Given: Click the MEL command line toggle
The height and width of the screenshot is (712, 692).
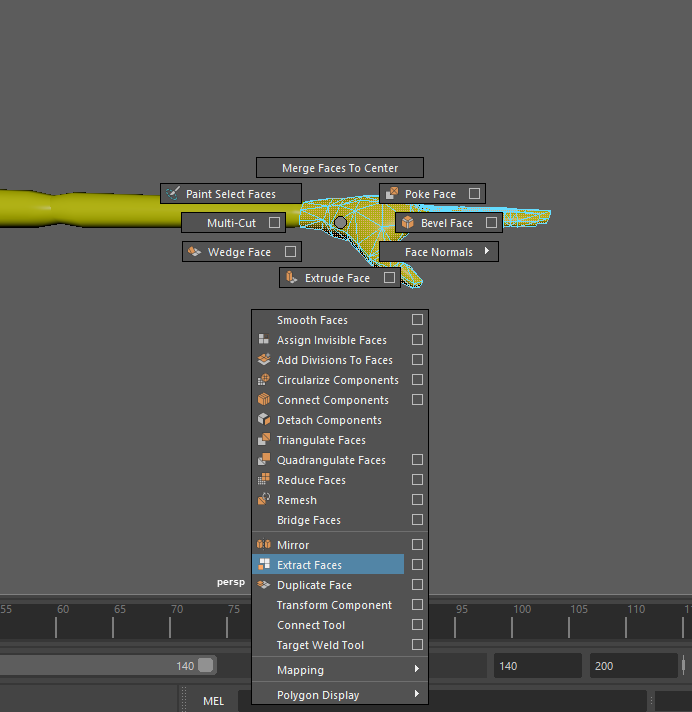Looking at the screenshot, I should 213,701.
